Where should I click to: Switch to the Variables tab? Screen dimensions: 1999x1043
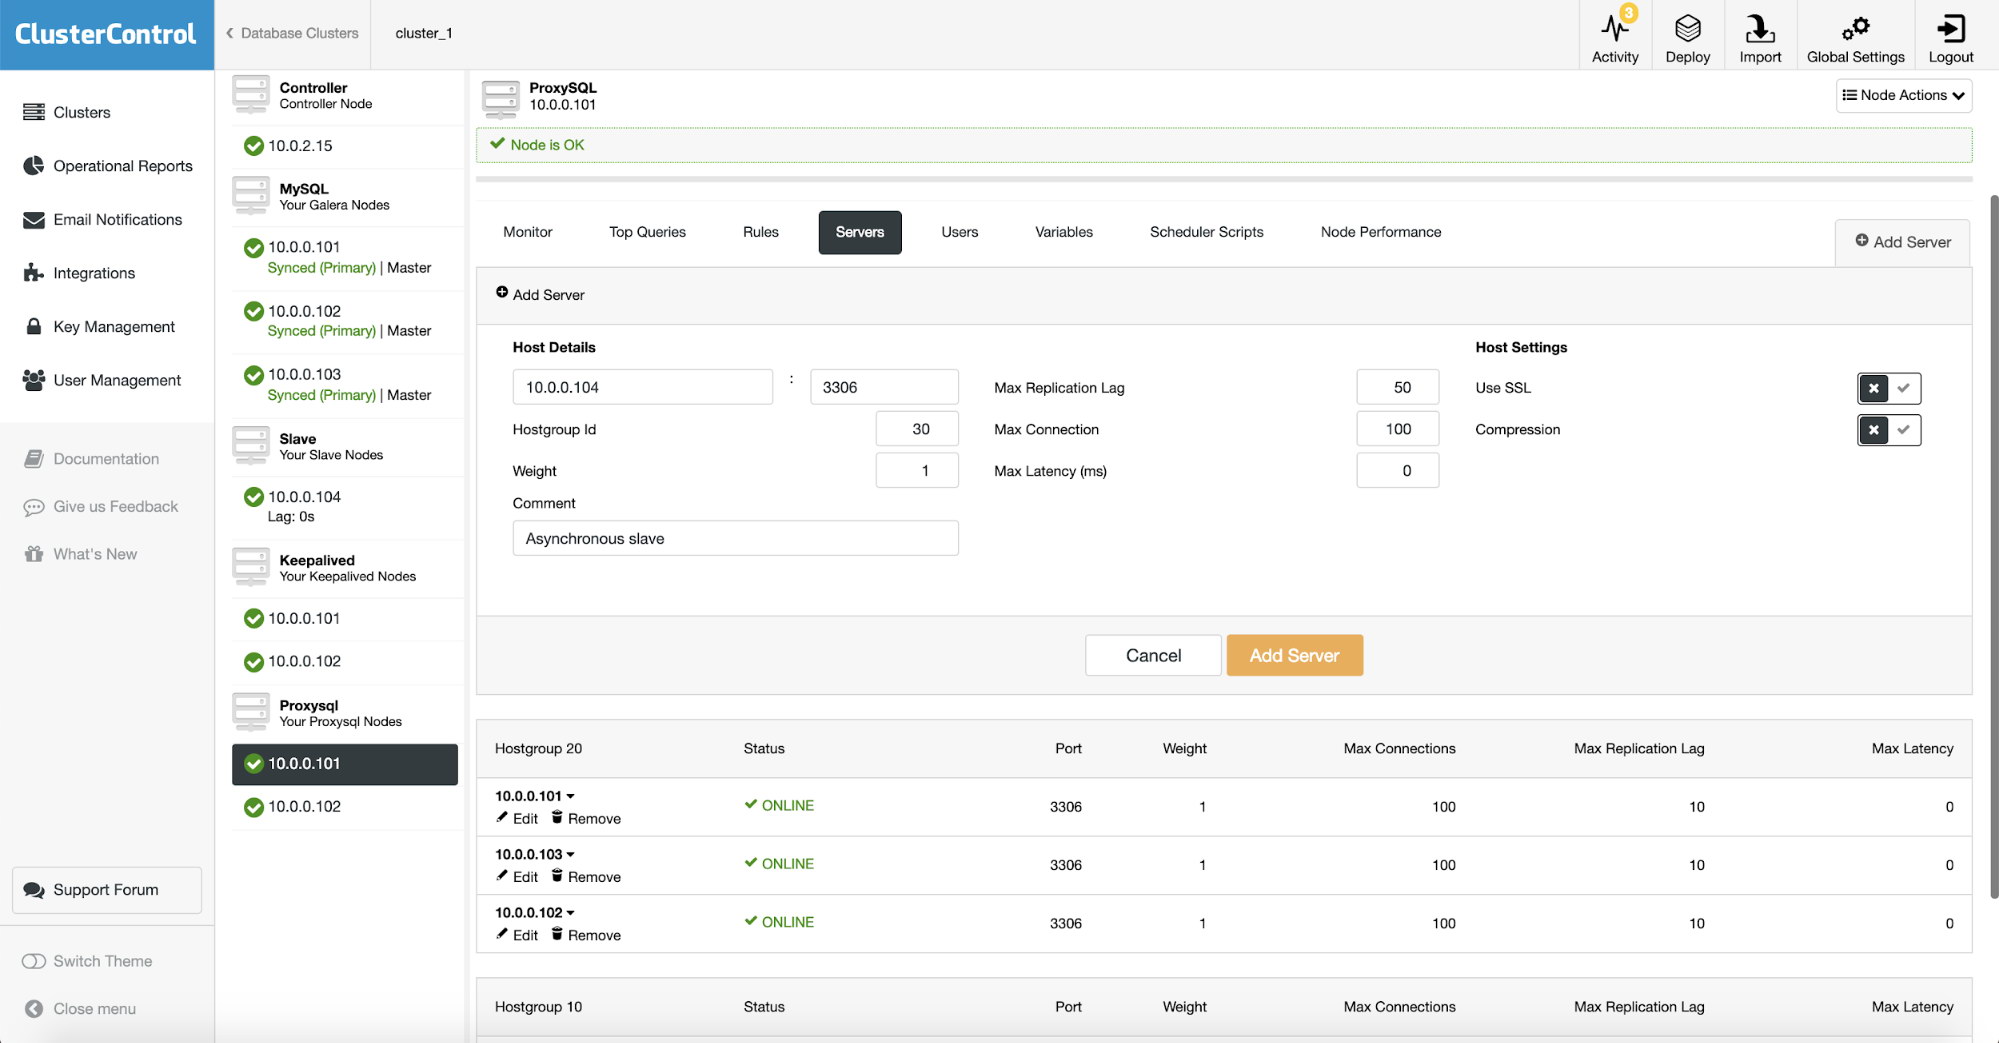pos(1063,232)
